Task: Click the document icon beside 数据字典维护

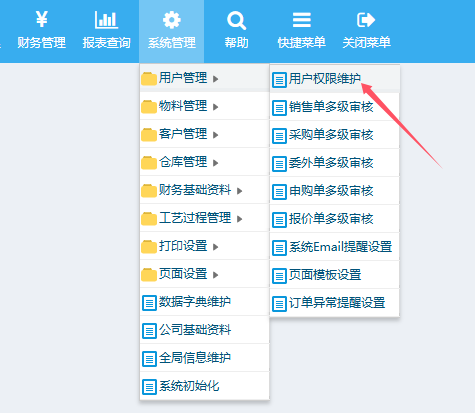Action: 149,303
